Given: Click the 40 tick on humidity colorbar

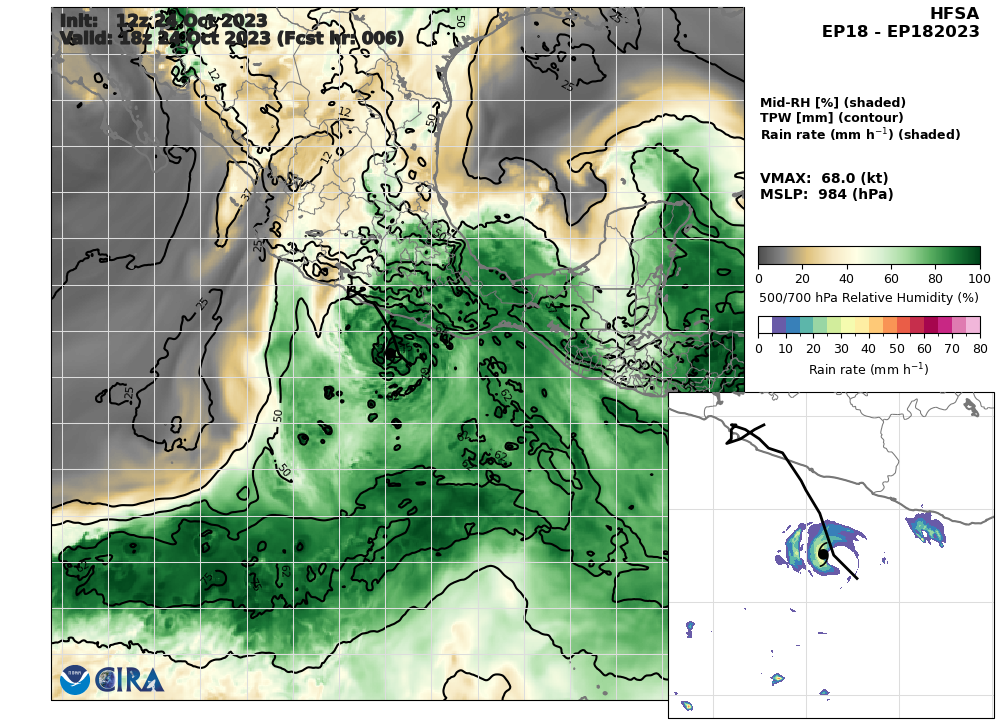Looking at the screenshot, I should 846,279.
